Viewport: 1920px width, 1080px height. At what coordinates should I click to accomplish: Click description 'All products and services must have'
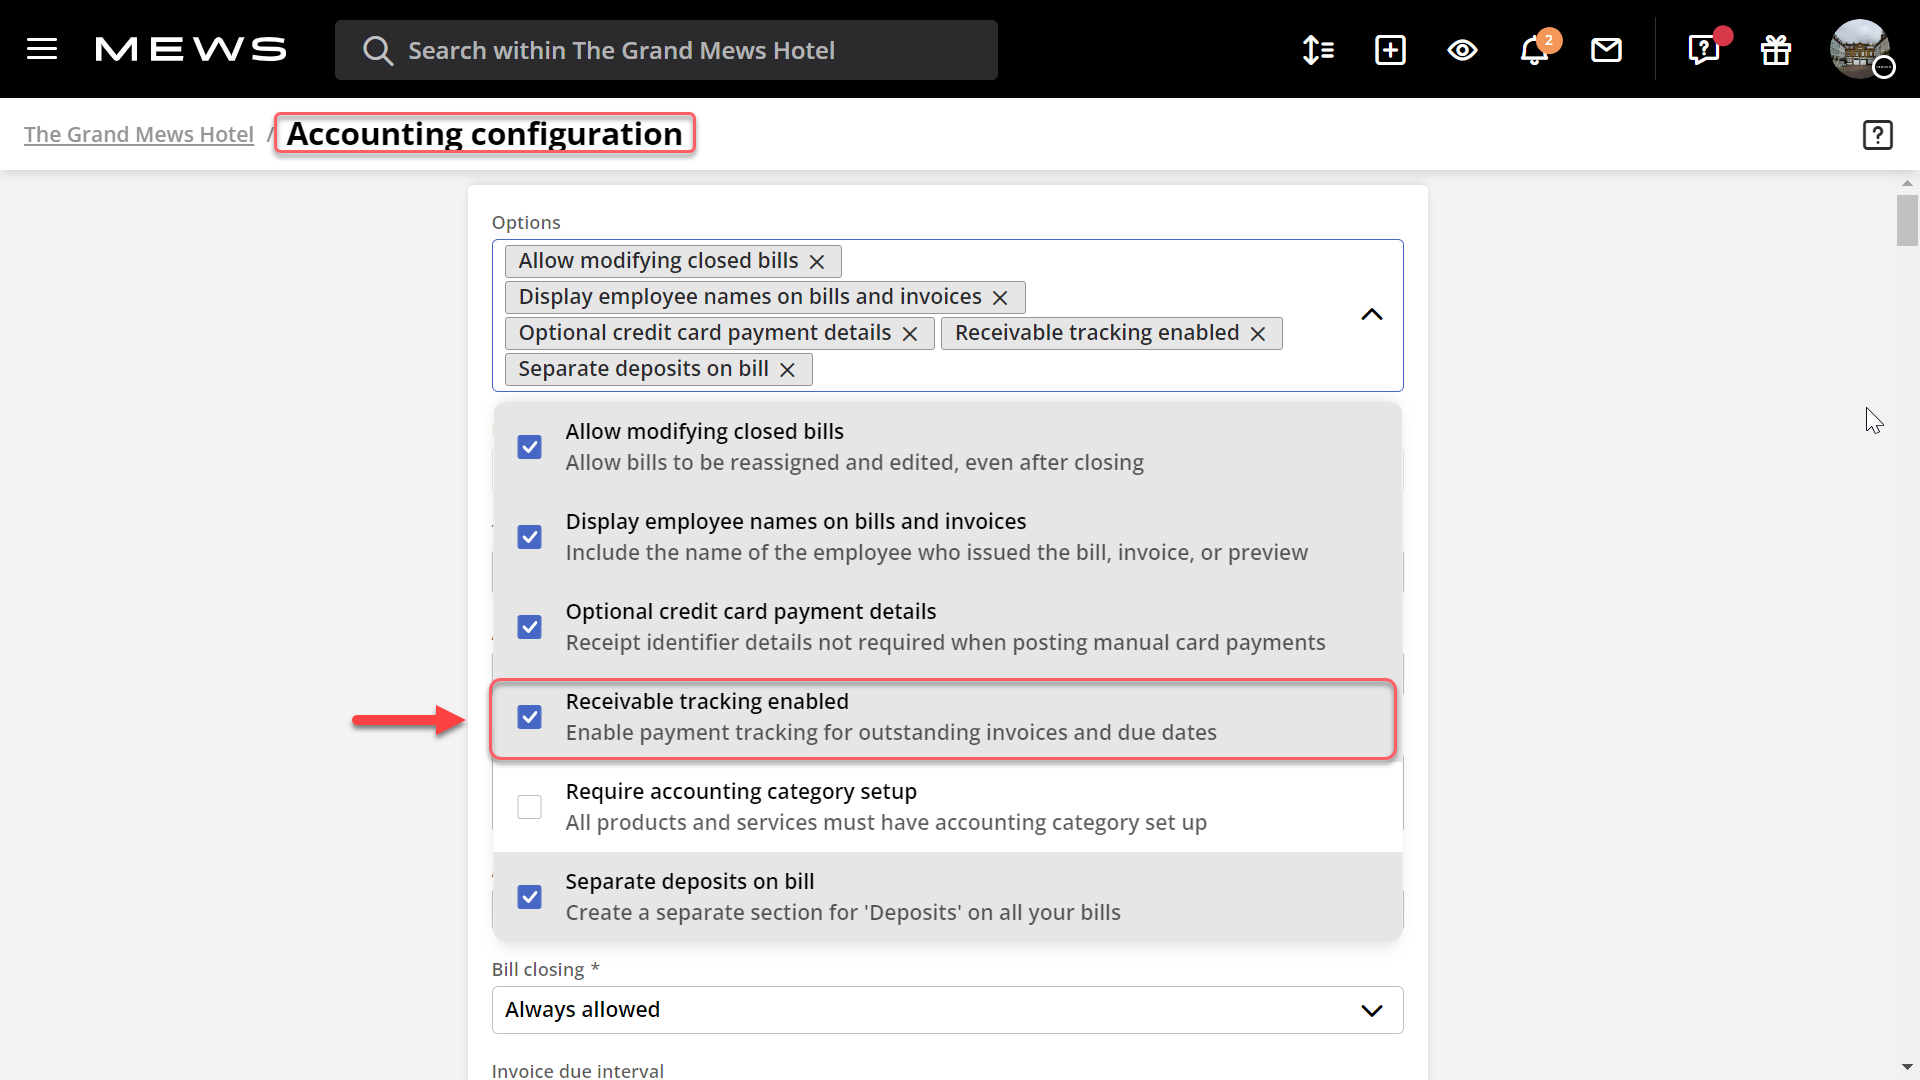(886, 823)
